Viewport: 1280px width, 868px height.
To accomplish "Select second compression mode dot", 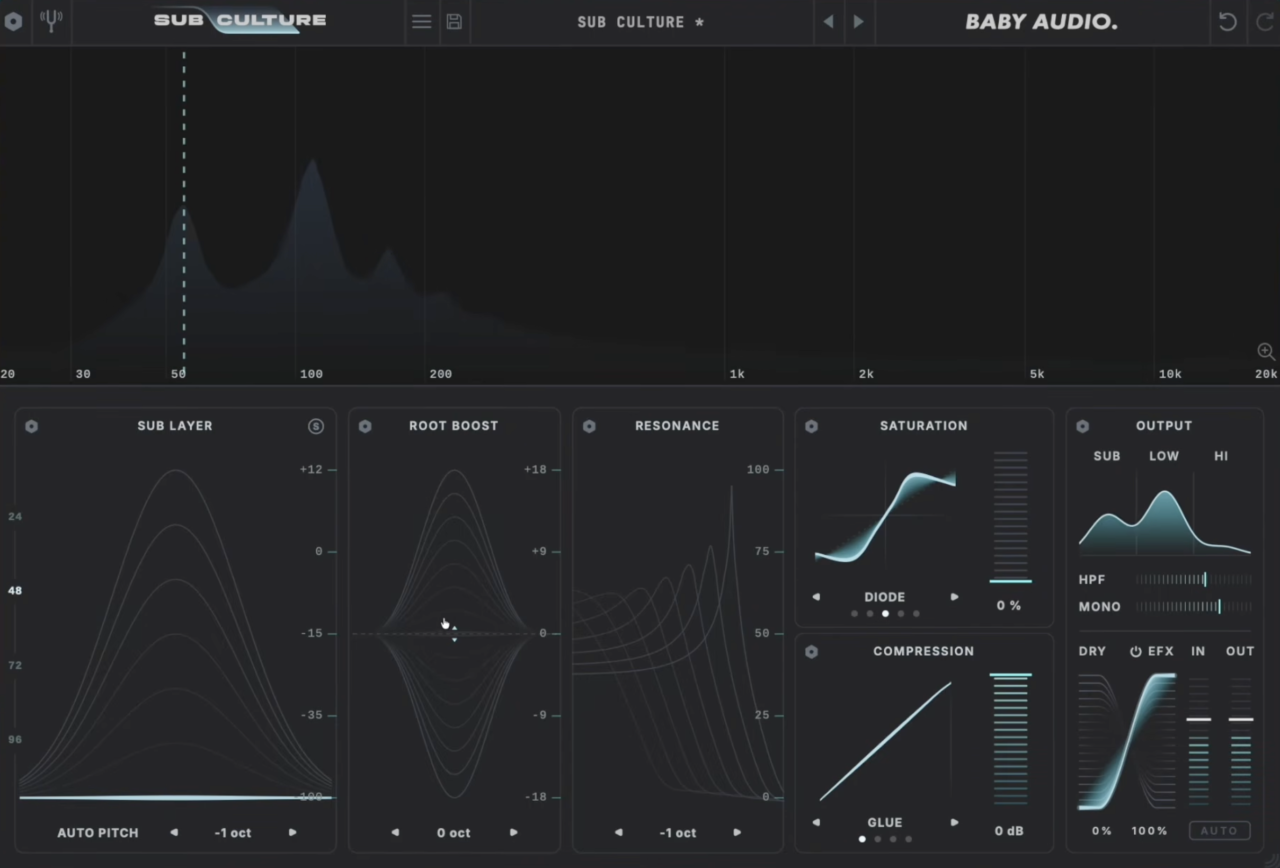I will tap(878, 839).
